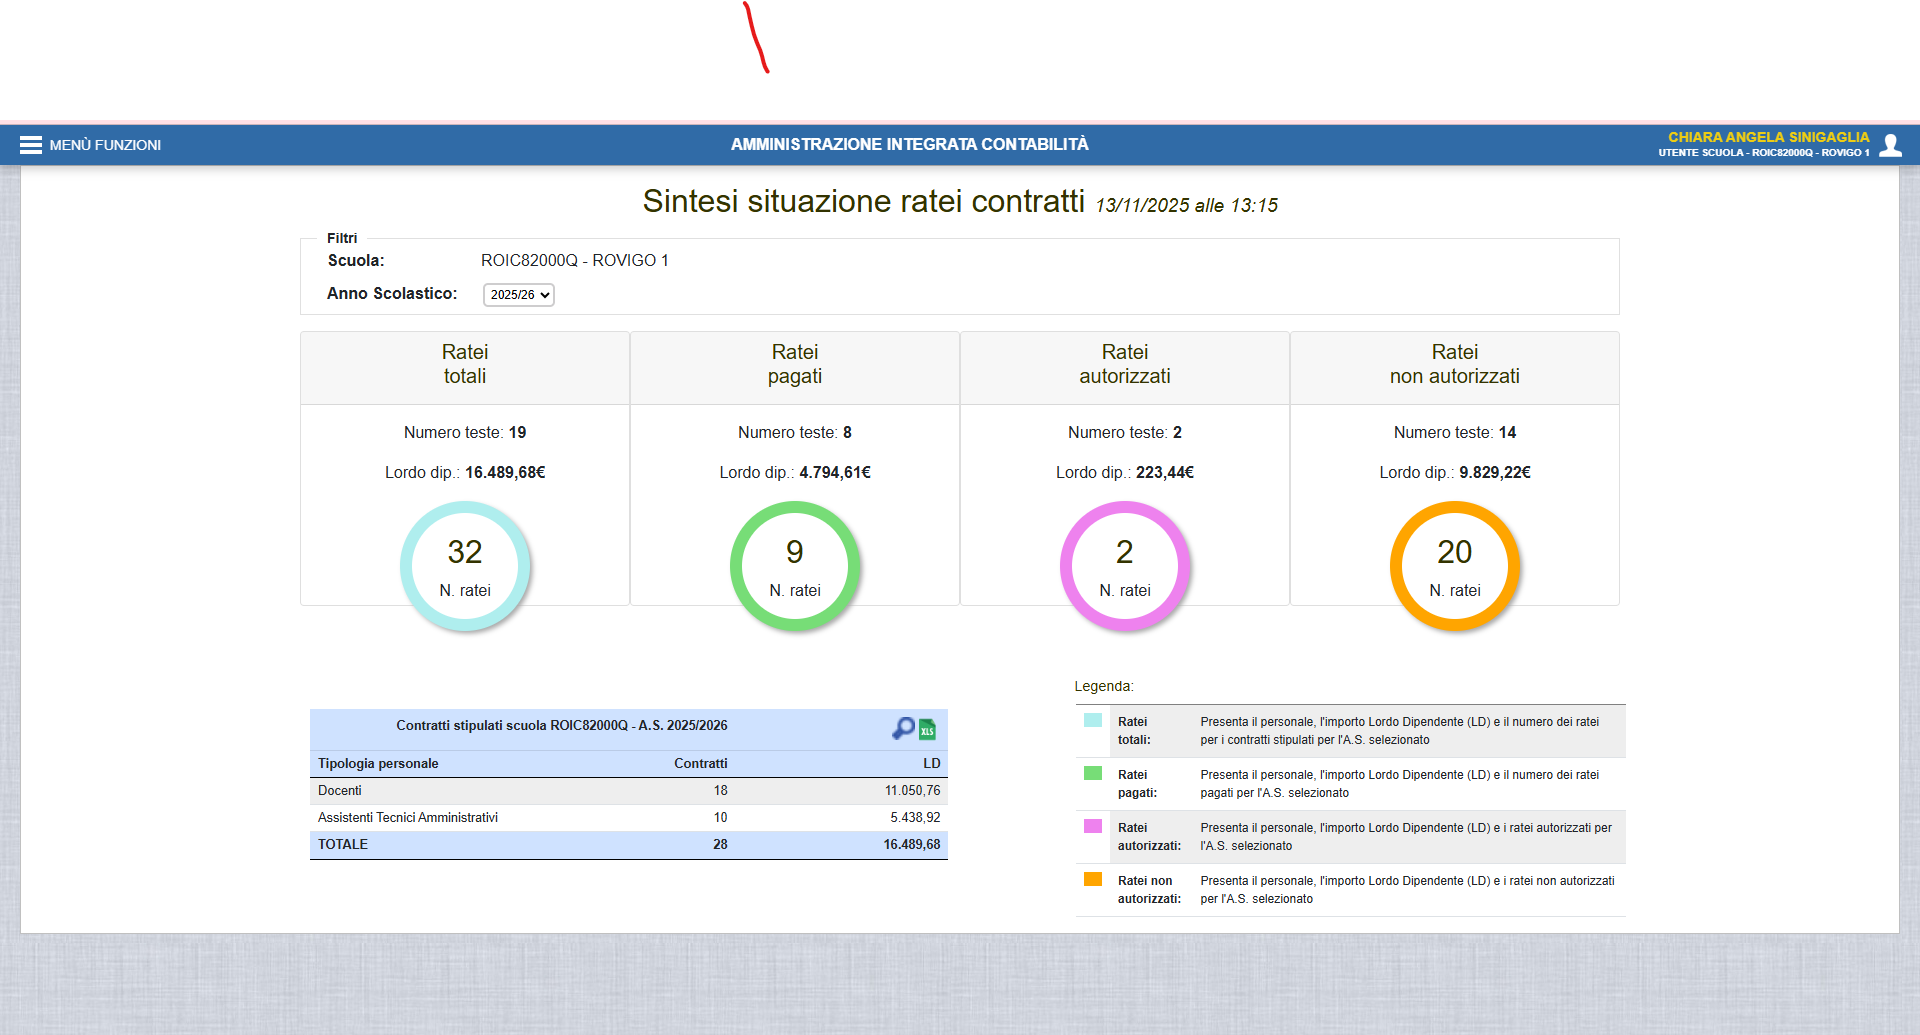
Task: Click the pink Ratei autorizzati circle
Action: 1125,566
